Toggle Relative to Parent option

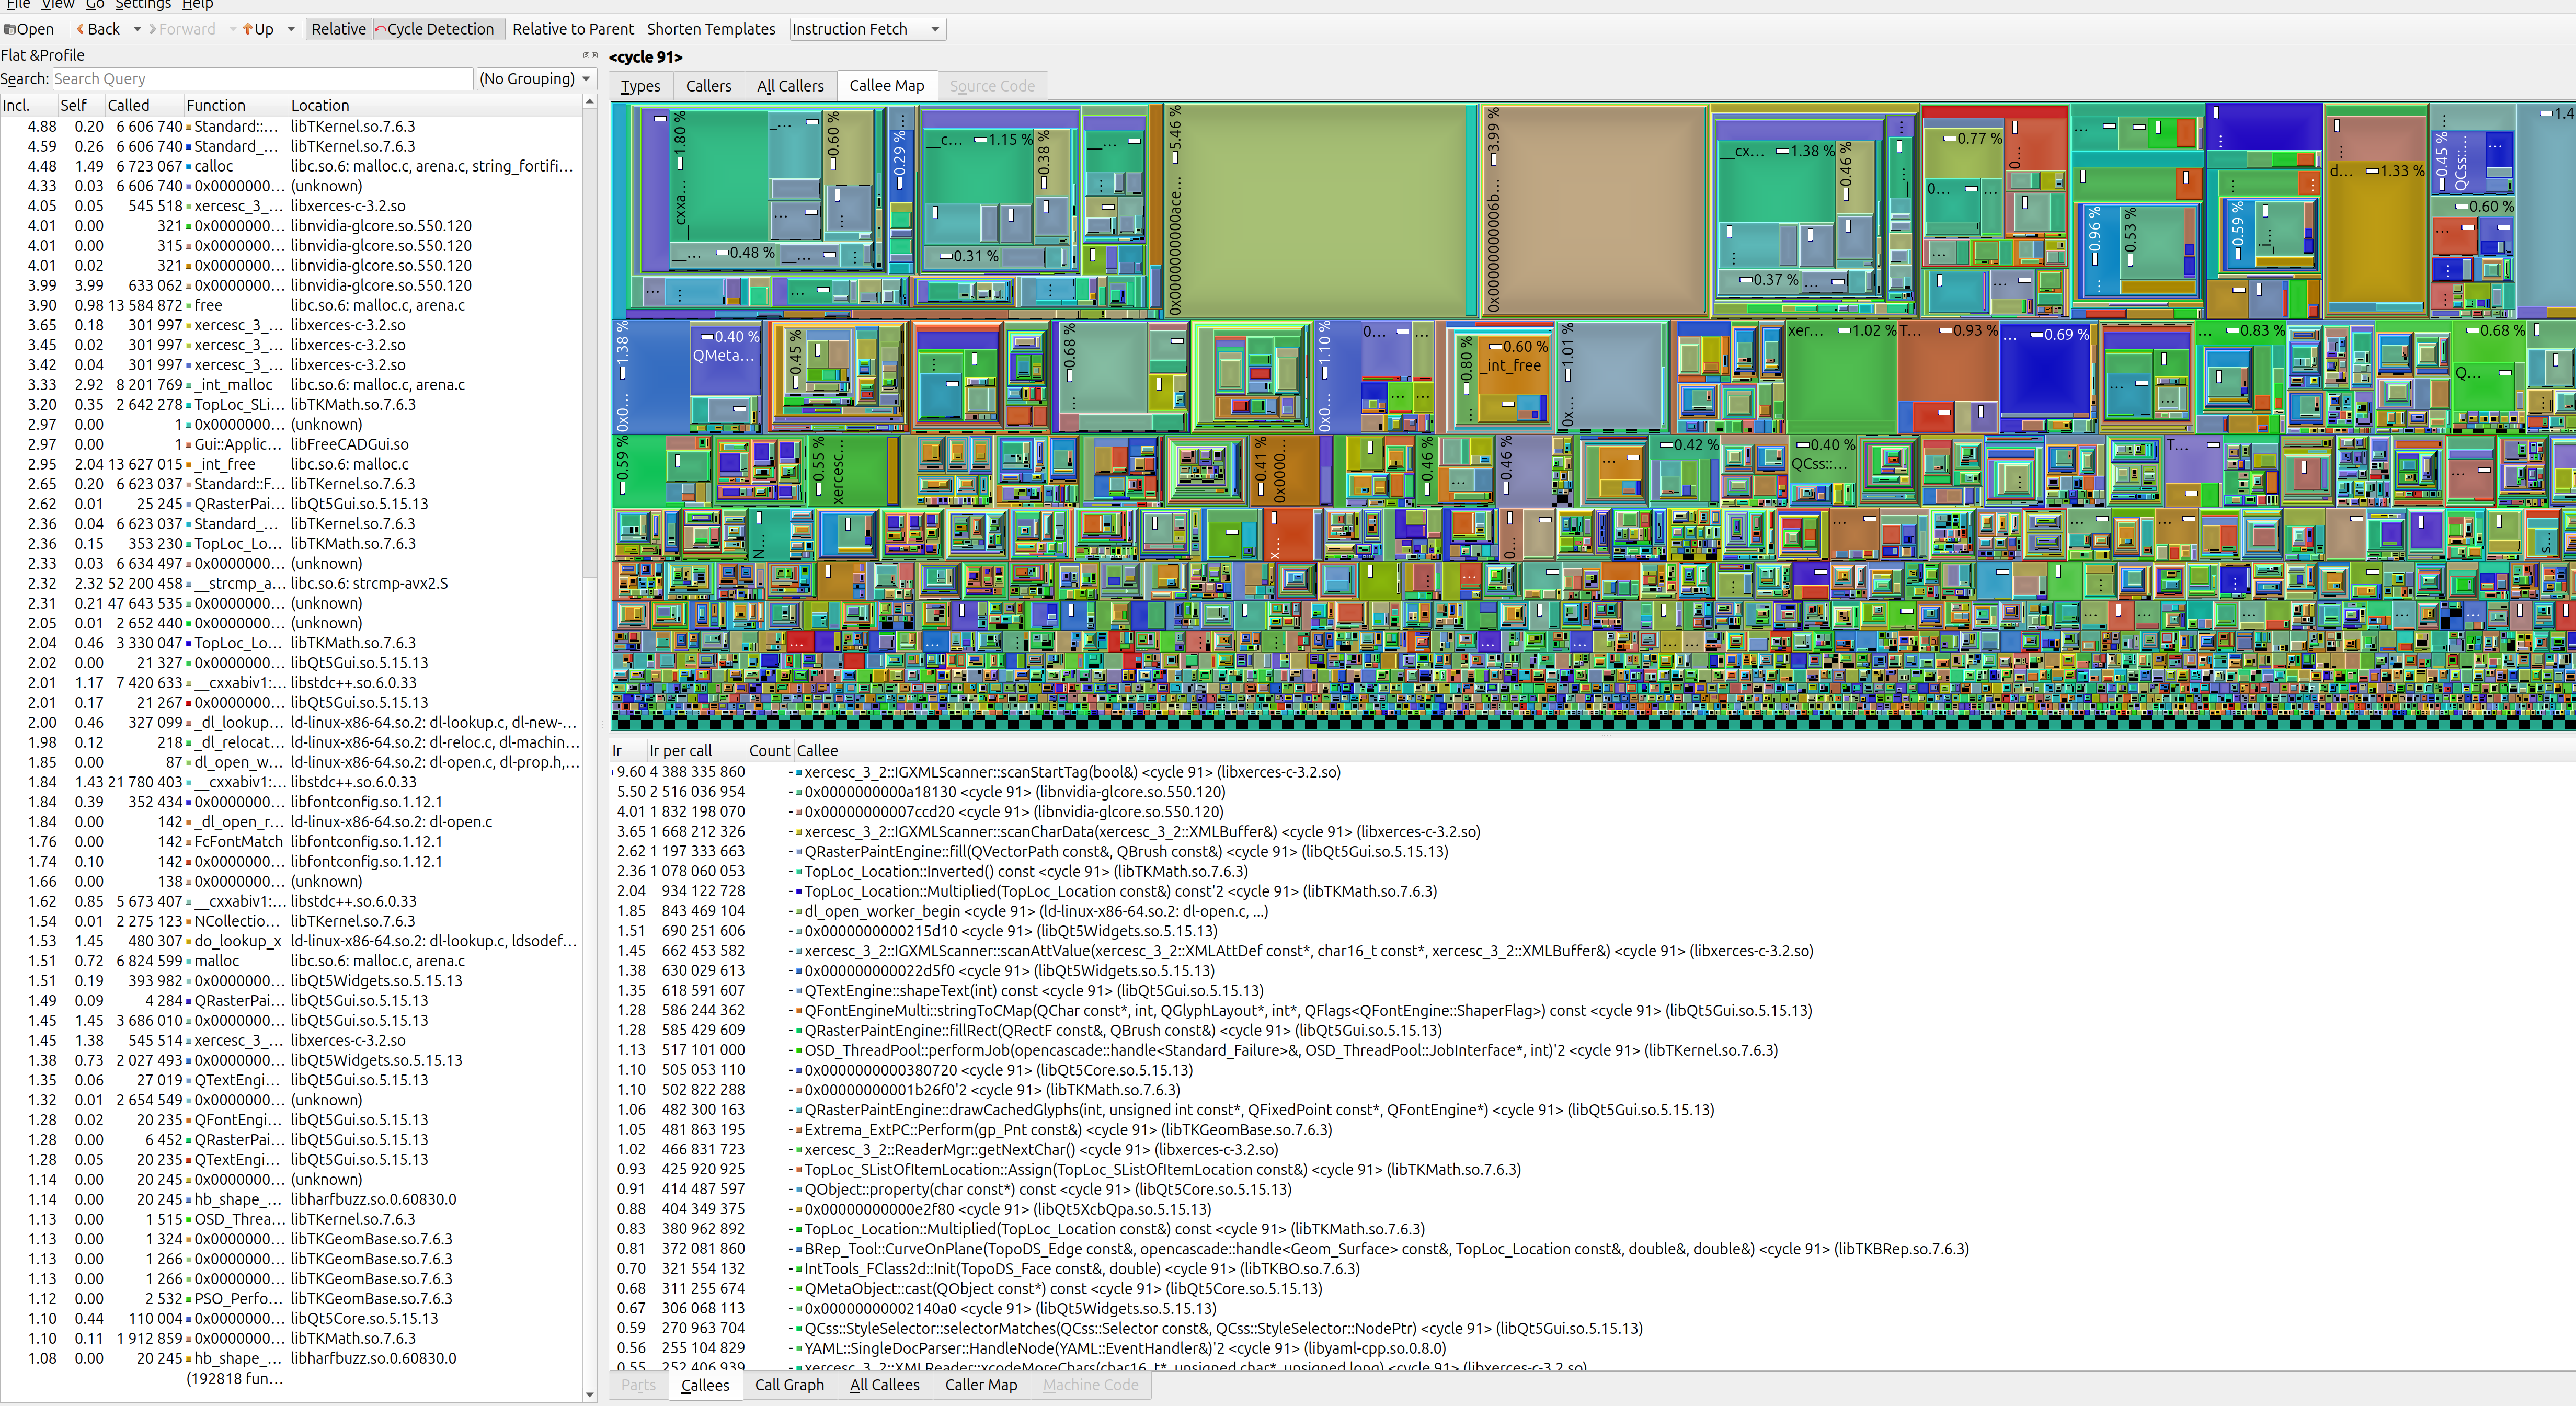coord(572,29)
